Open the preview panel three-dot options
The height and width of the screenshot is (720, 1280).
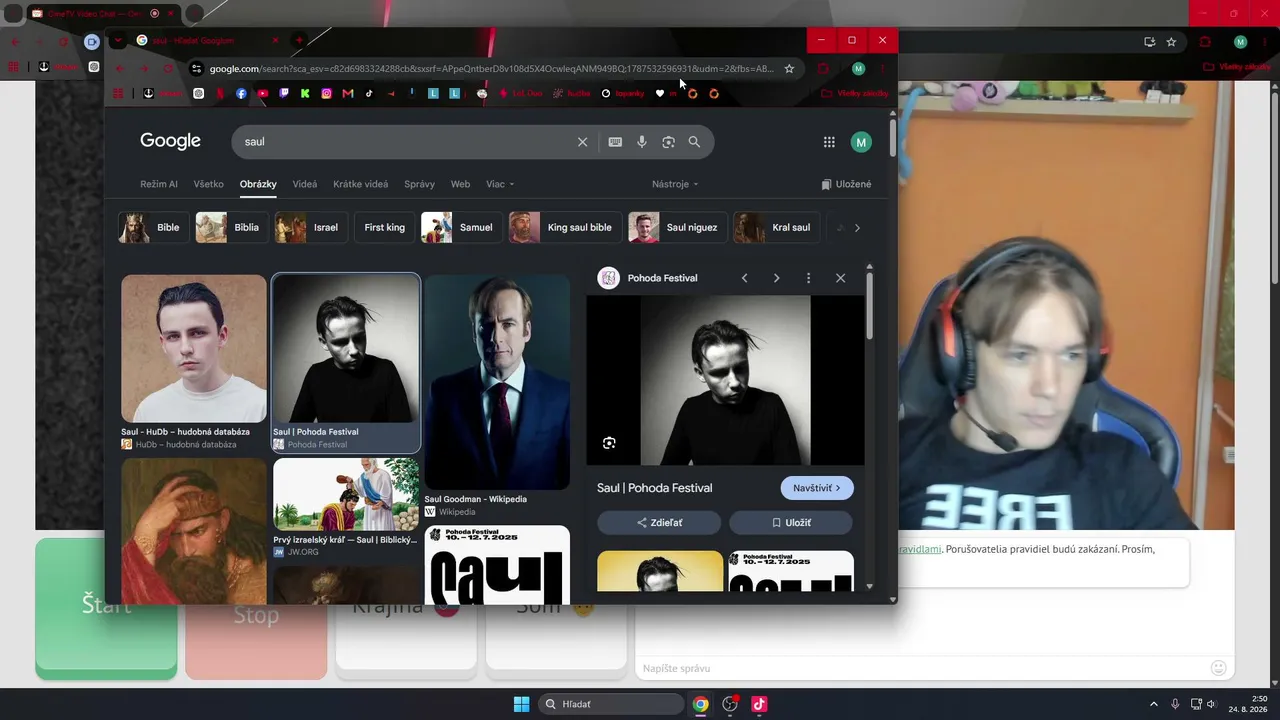point(808,278)
